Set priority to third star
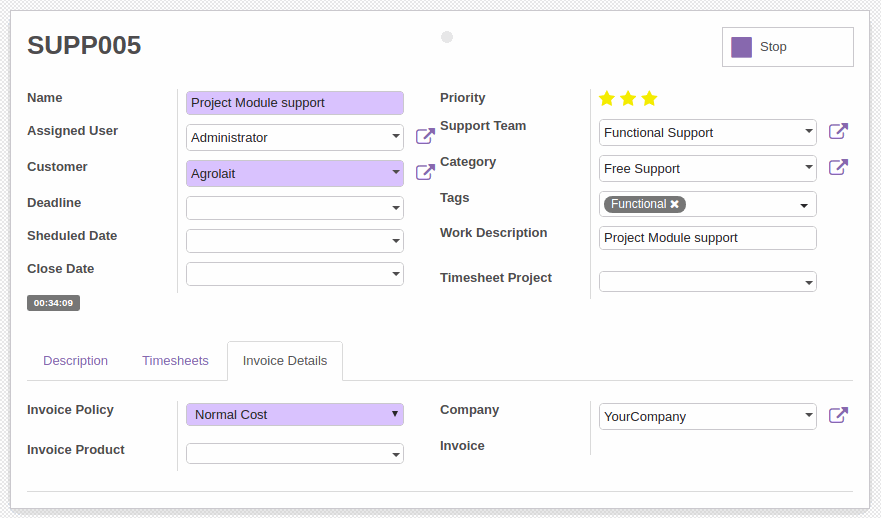The image size is (881, 518). (x=650, y=99)
